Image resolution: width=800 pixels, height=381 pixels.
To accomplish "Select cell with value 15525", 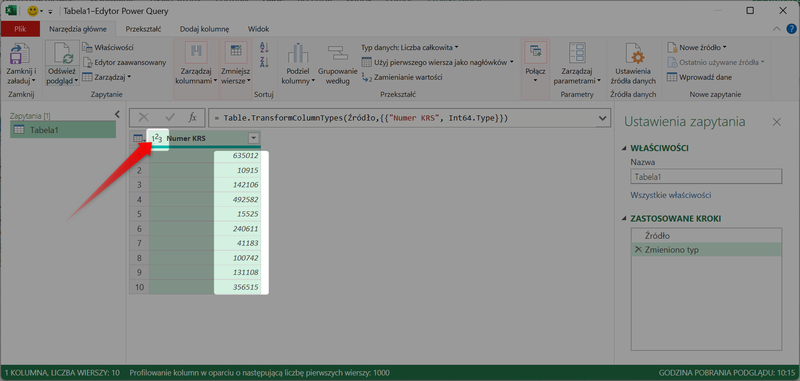I will 205,214.
